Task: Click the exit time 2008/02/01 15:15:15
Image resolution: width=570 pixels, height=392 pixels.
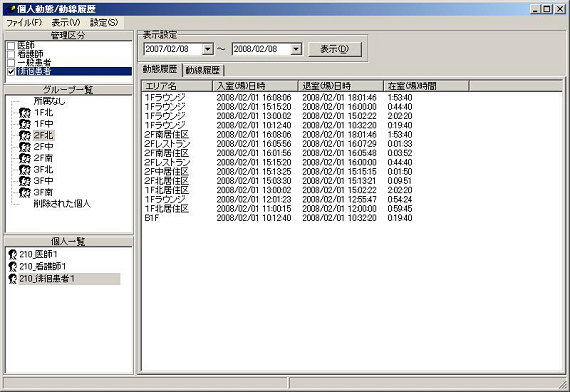Action: pyautogui.click(x=339, y=172)
